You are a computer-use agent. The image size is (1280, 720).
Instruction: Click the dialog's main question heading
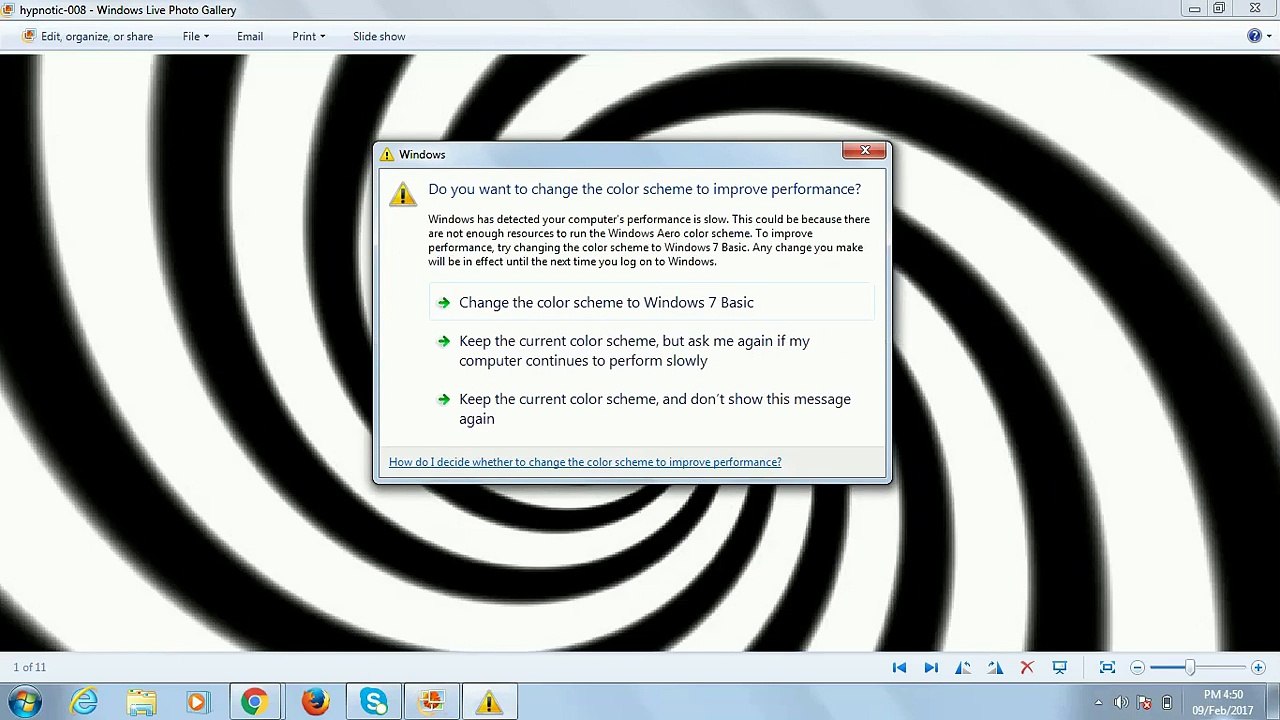644,189
